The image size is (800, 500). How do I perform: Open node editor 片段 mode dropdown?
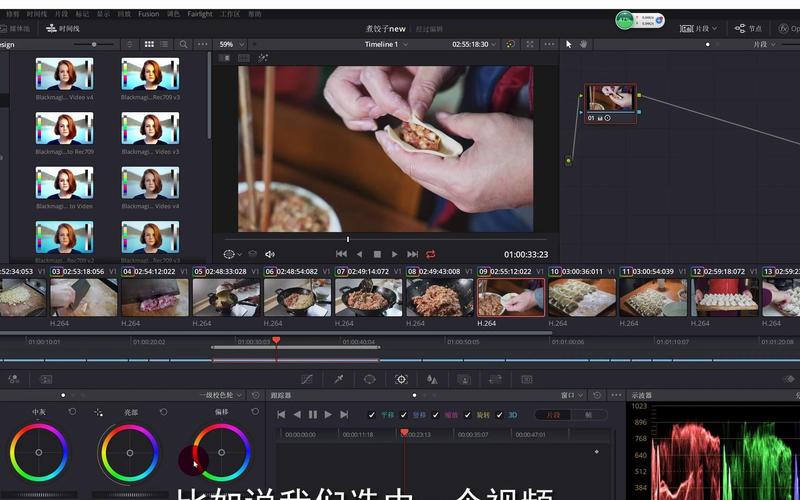coord(764,44)
